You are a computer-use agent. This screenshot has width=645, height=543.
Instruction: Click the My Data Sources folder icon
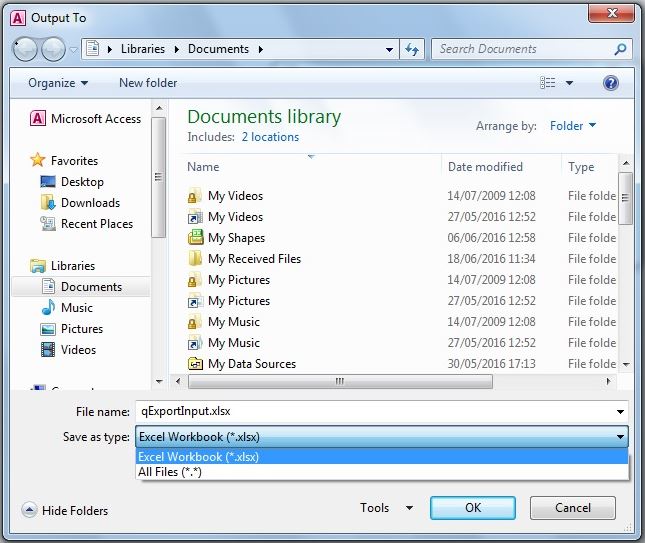tap(196, 364)
